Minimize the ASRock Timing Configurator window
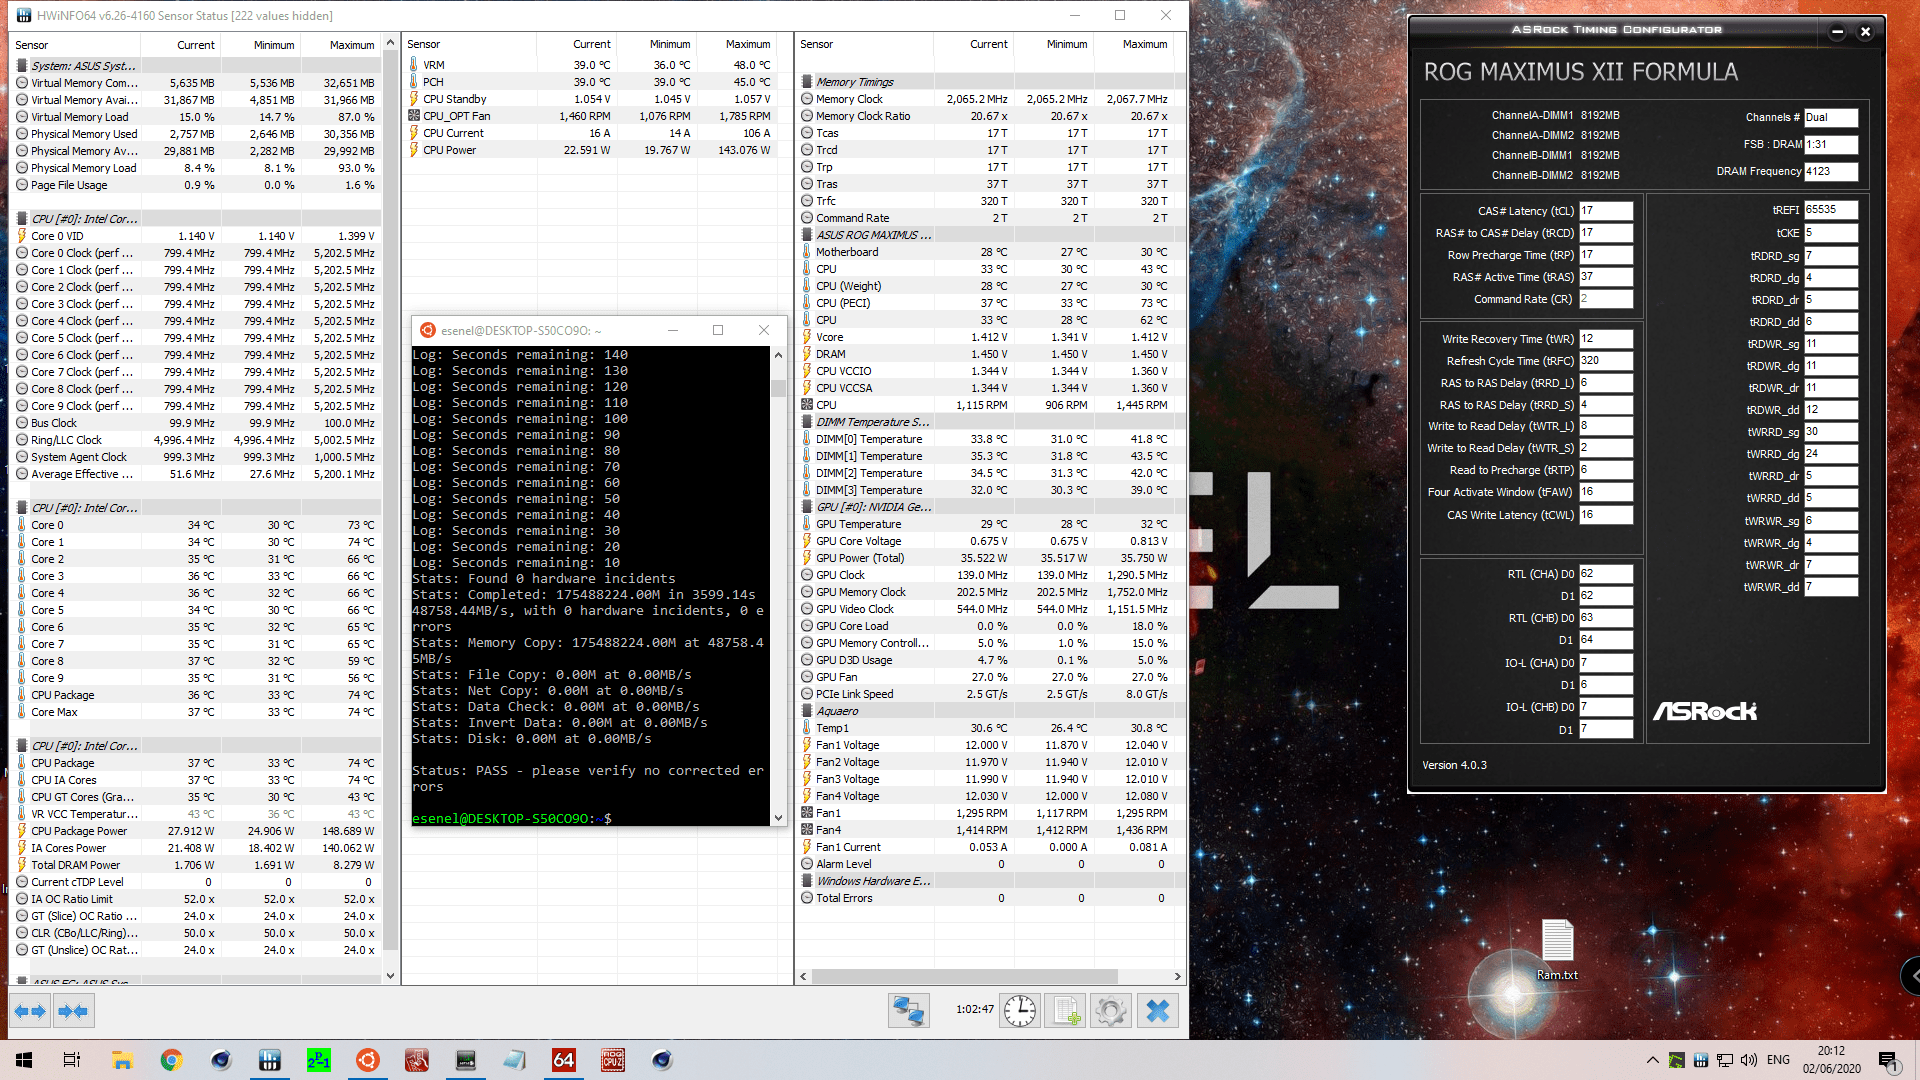Image resolution: width=1920 pixels, height=1080 pixels. click(x=1836, y=32)
